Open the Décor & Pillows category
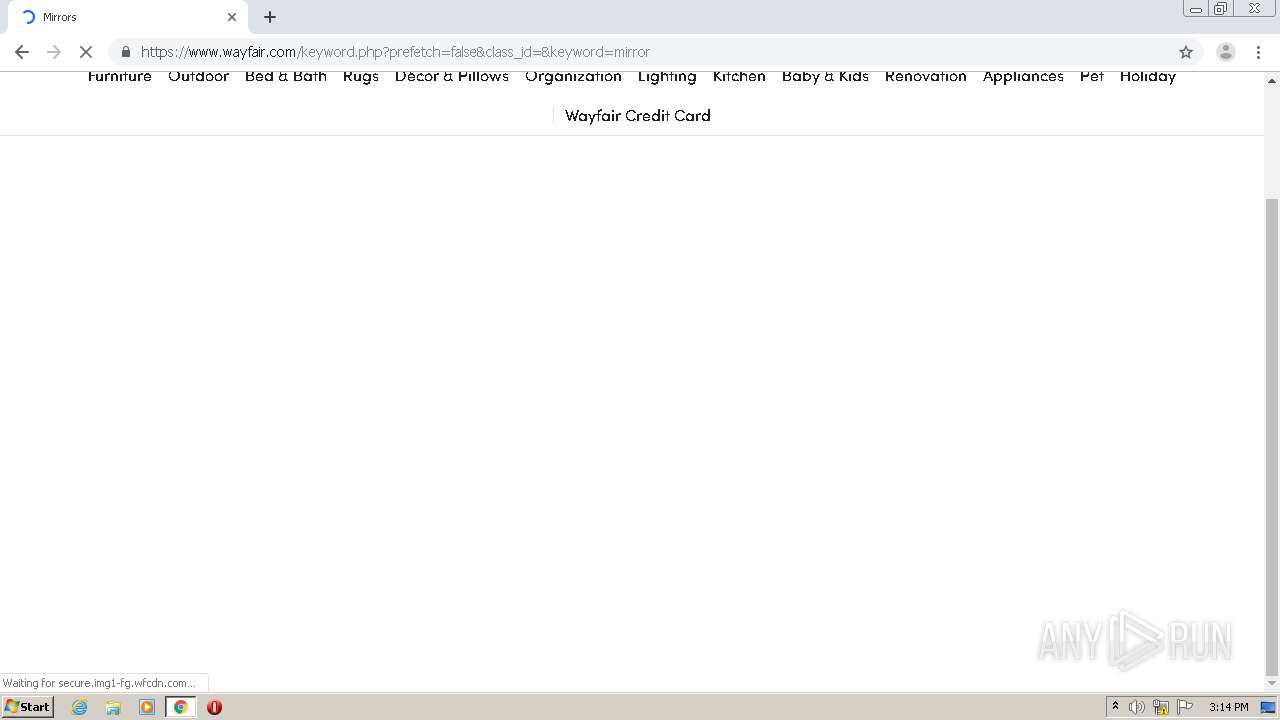The width and height of the screenshot is (1280, 720). [x=452, y=76]
